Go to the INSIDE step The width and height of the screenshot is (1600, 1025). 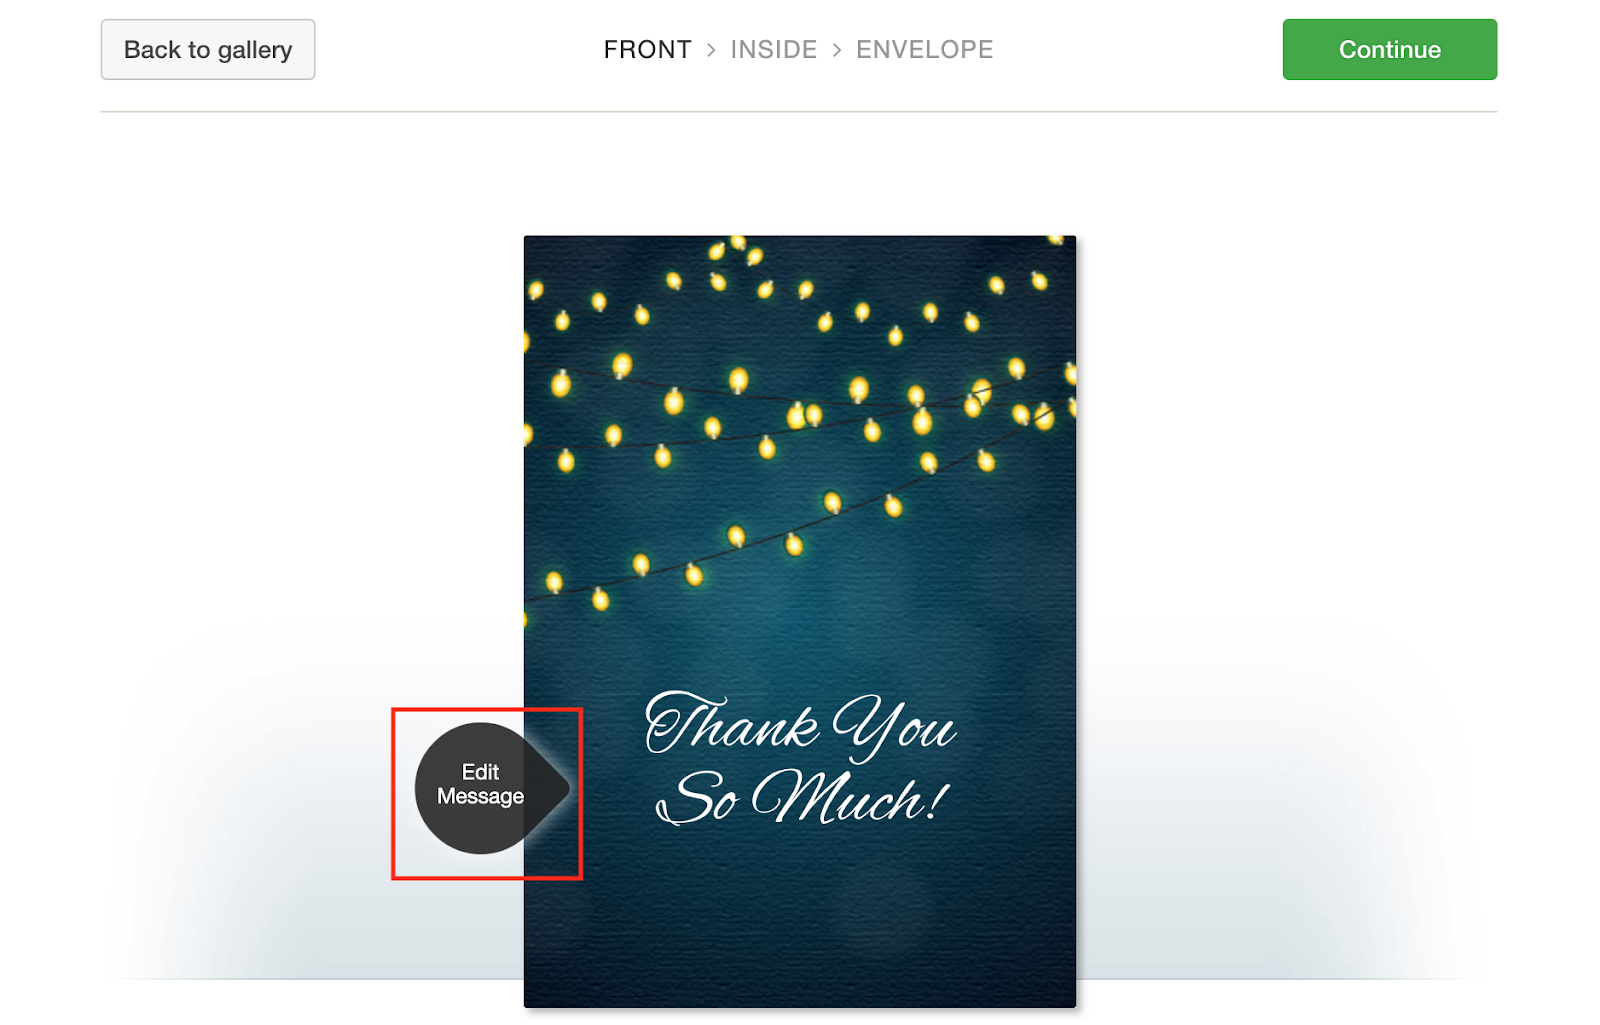point(773,49)
